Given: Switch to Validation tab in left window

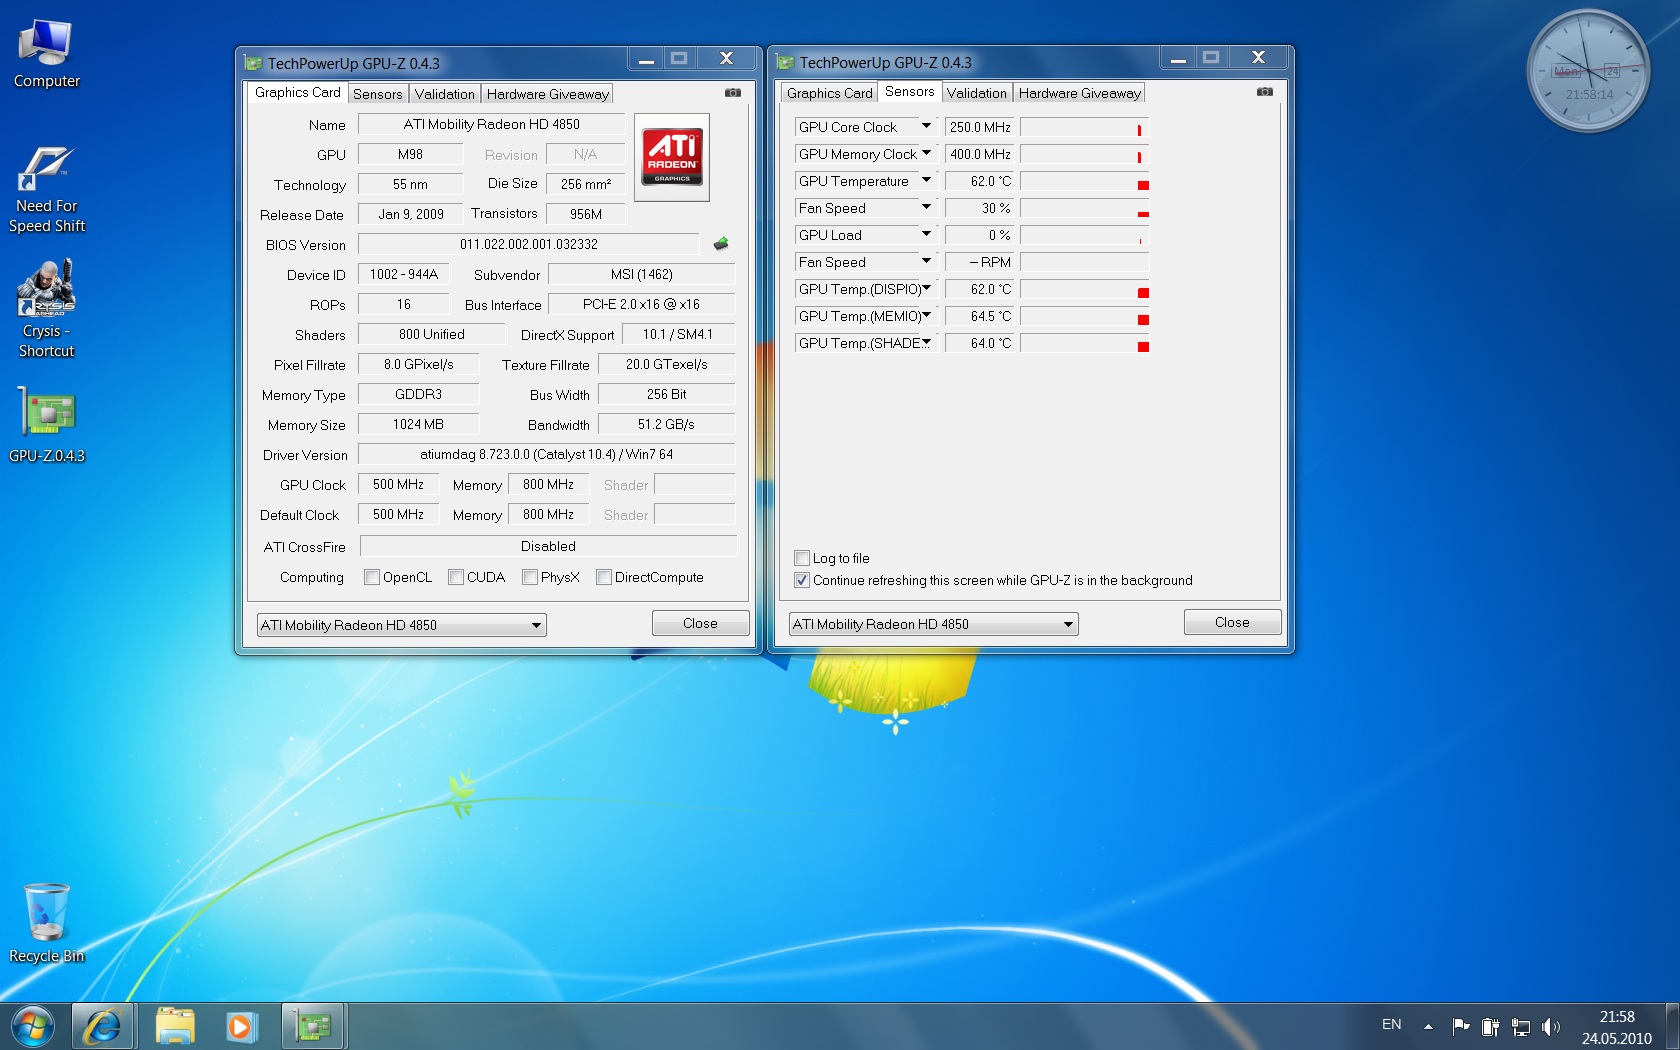Looking at the screenshot, I should 445,94.
